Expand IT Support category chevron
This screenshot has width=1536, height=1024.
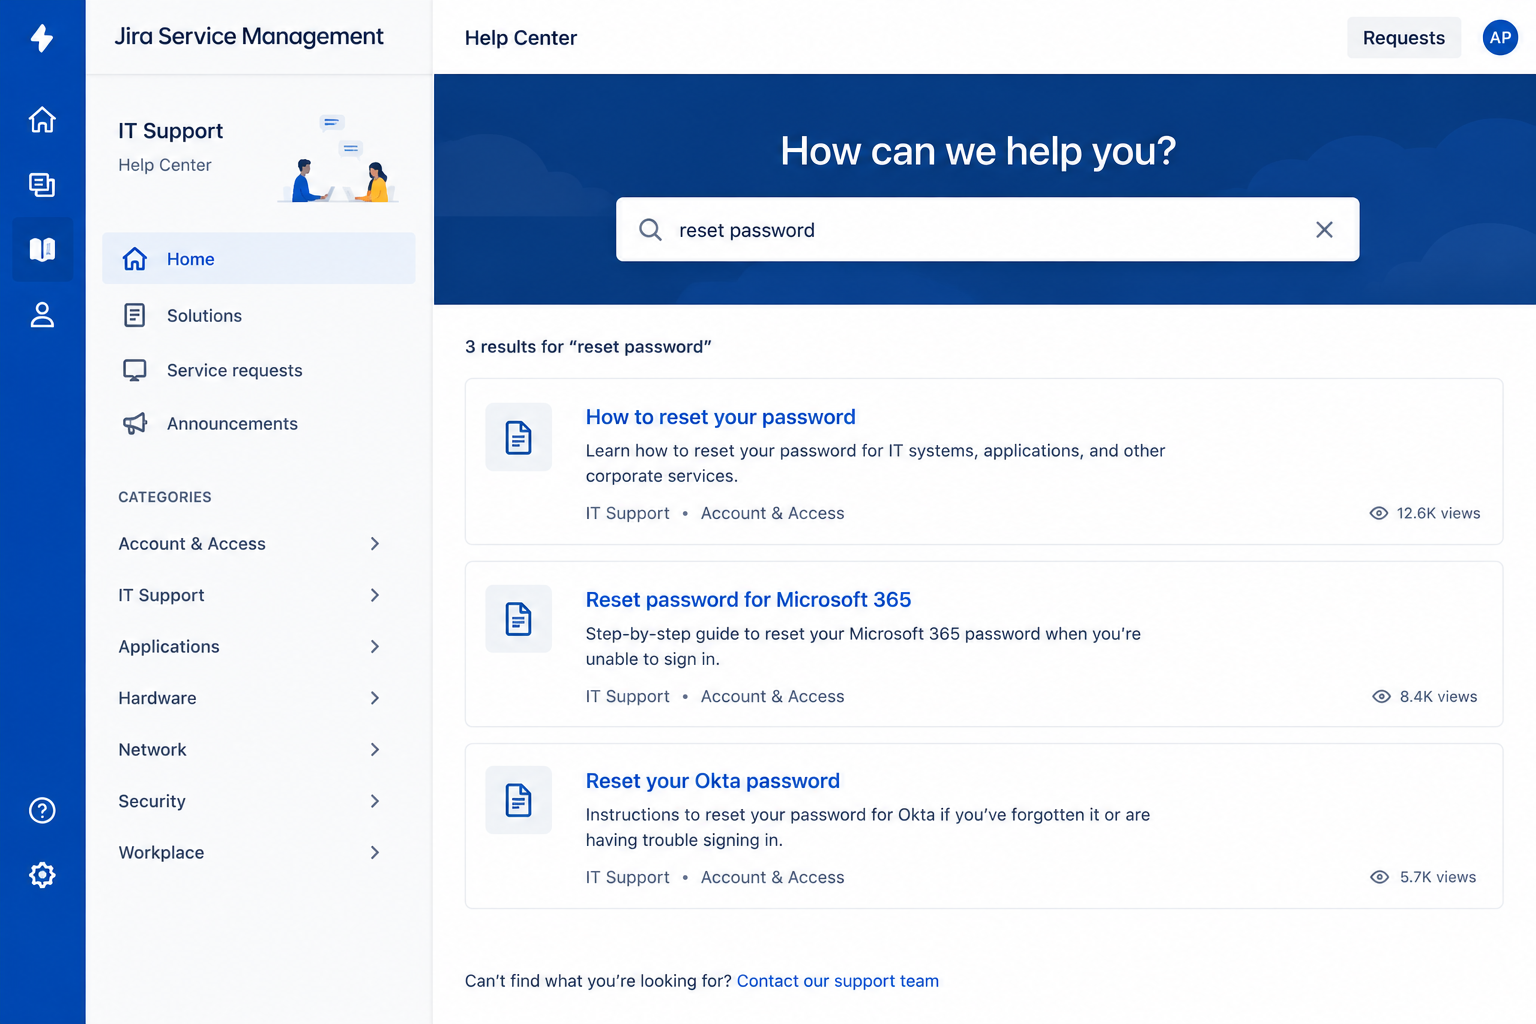(375, 595)
